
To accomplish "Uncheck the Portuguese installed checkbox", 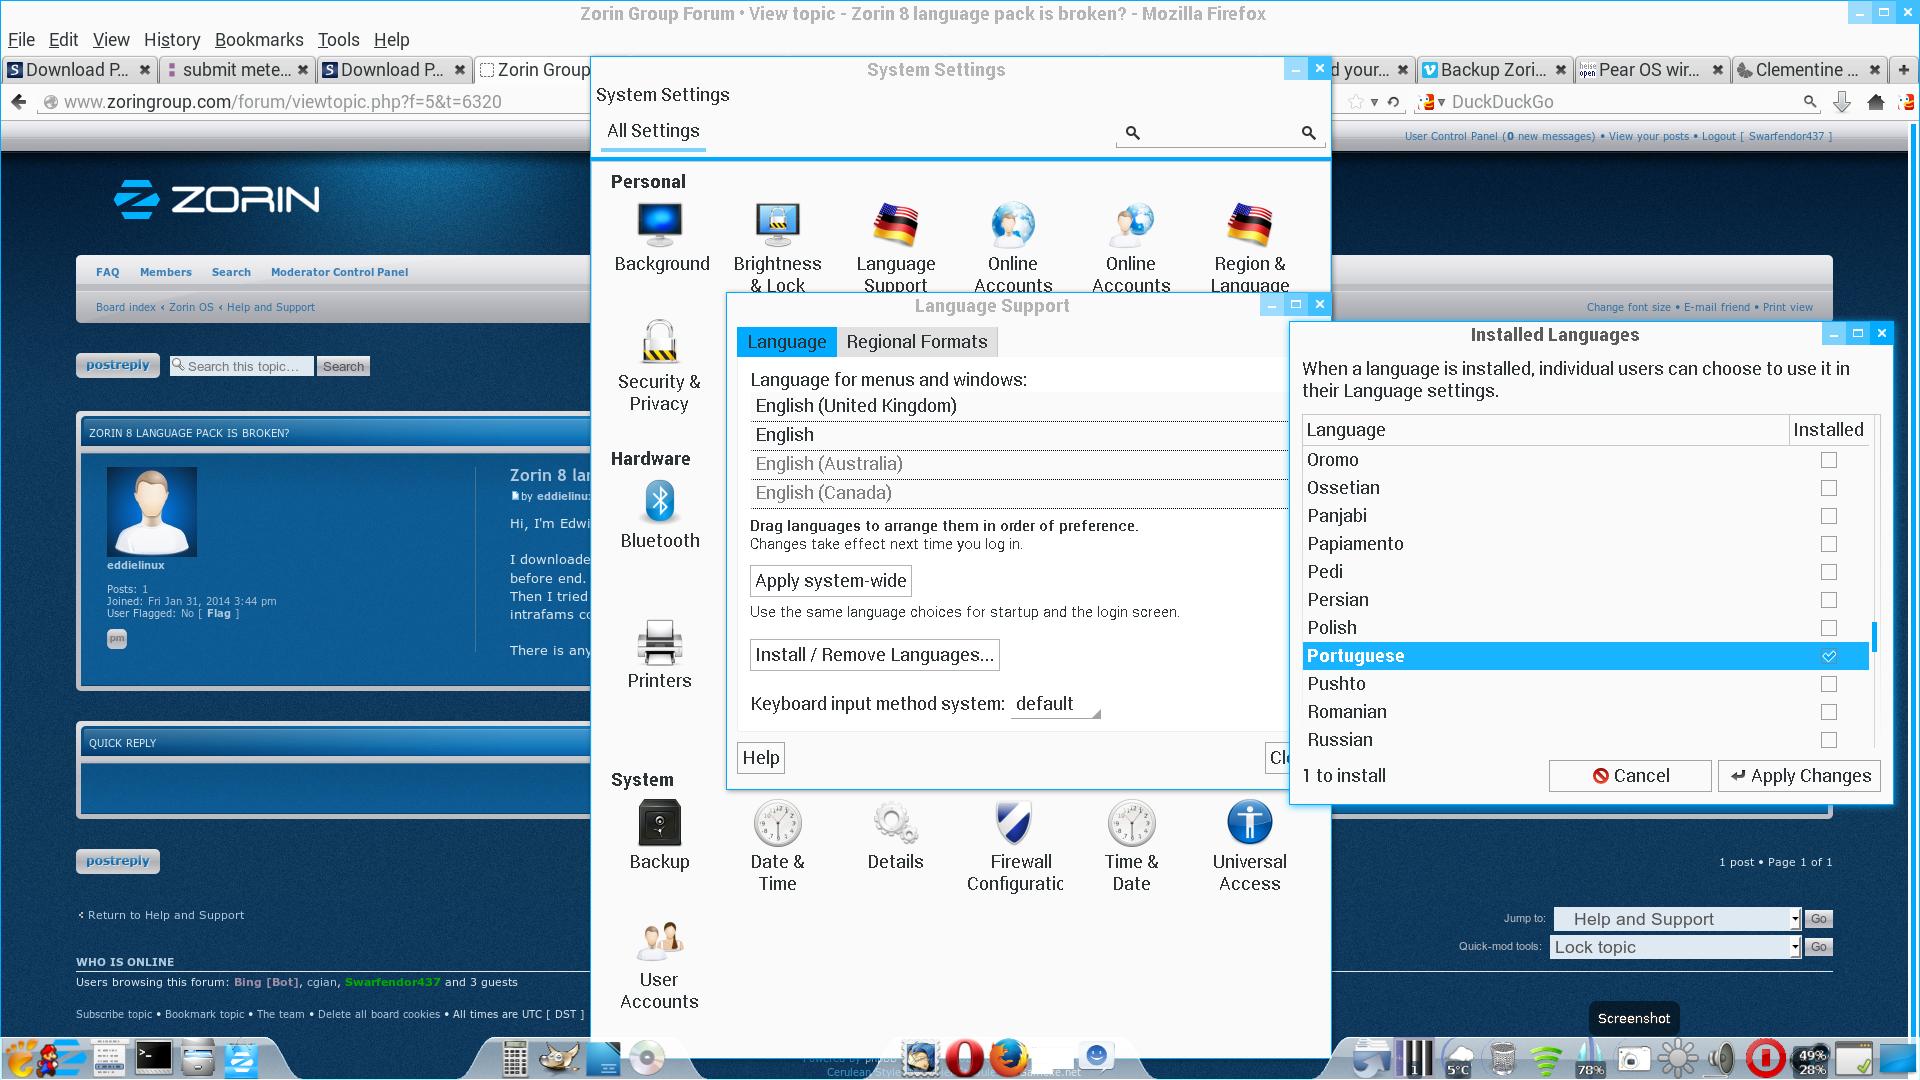I will coord(1828,656).
